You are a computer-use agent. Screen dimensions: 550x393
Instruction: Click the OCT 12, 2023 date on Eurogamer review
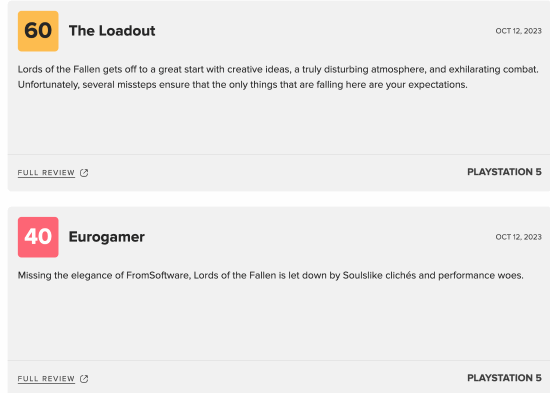[518, 237]
